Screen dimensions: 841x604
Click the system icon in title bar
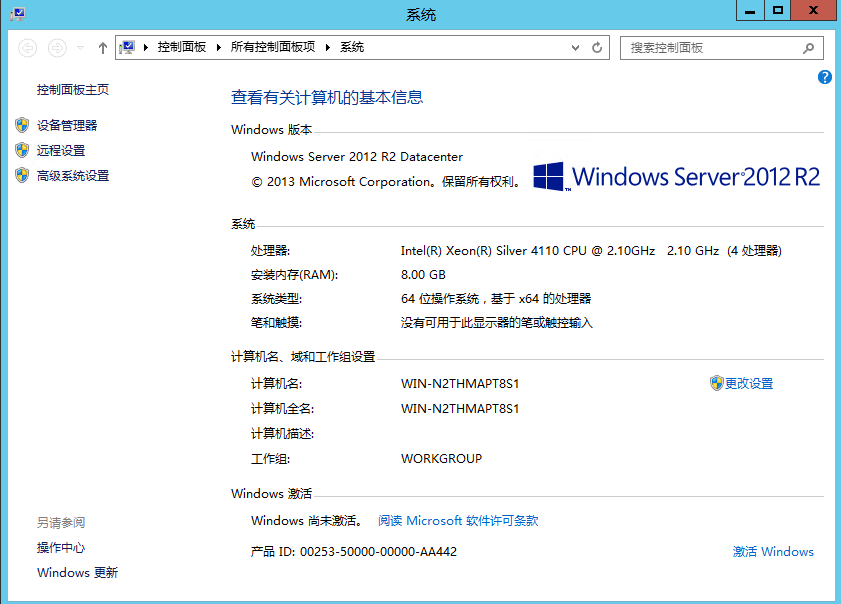click(x=17, y=13)
